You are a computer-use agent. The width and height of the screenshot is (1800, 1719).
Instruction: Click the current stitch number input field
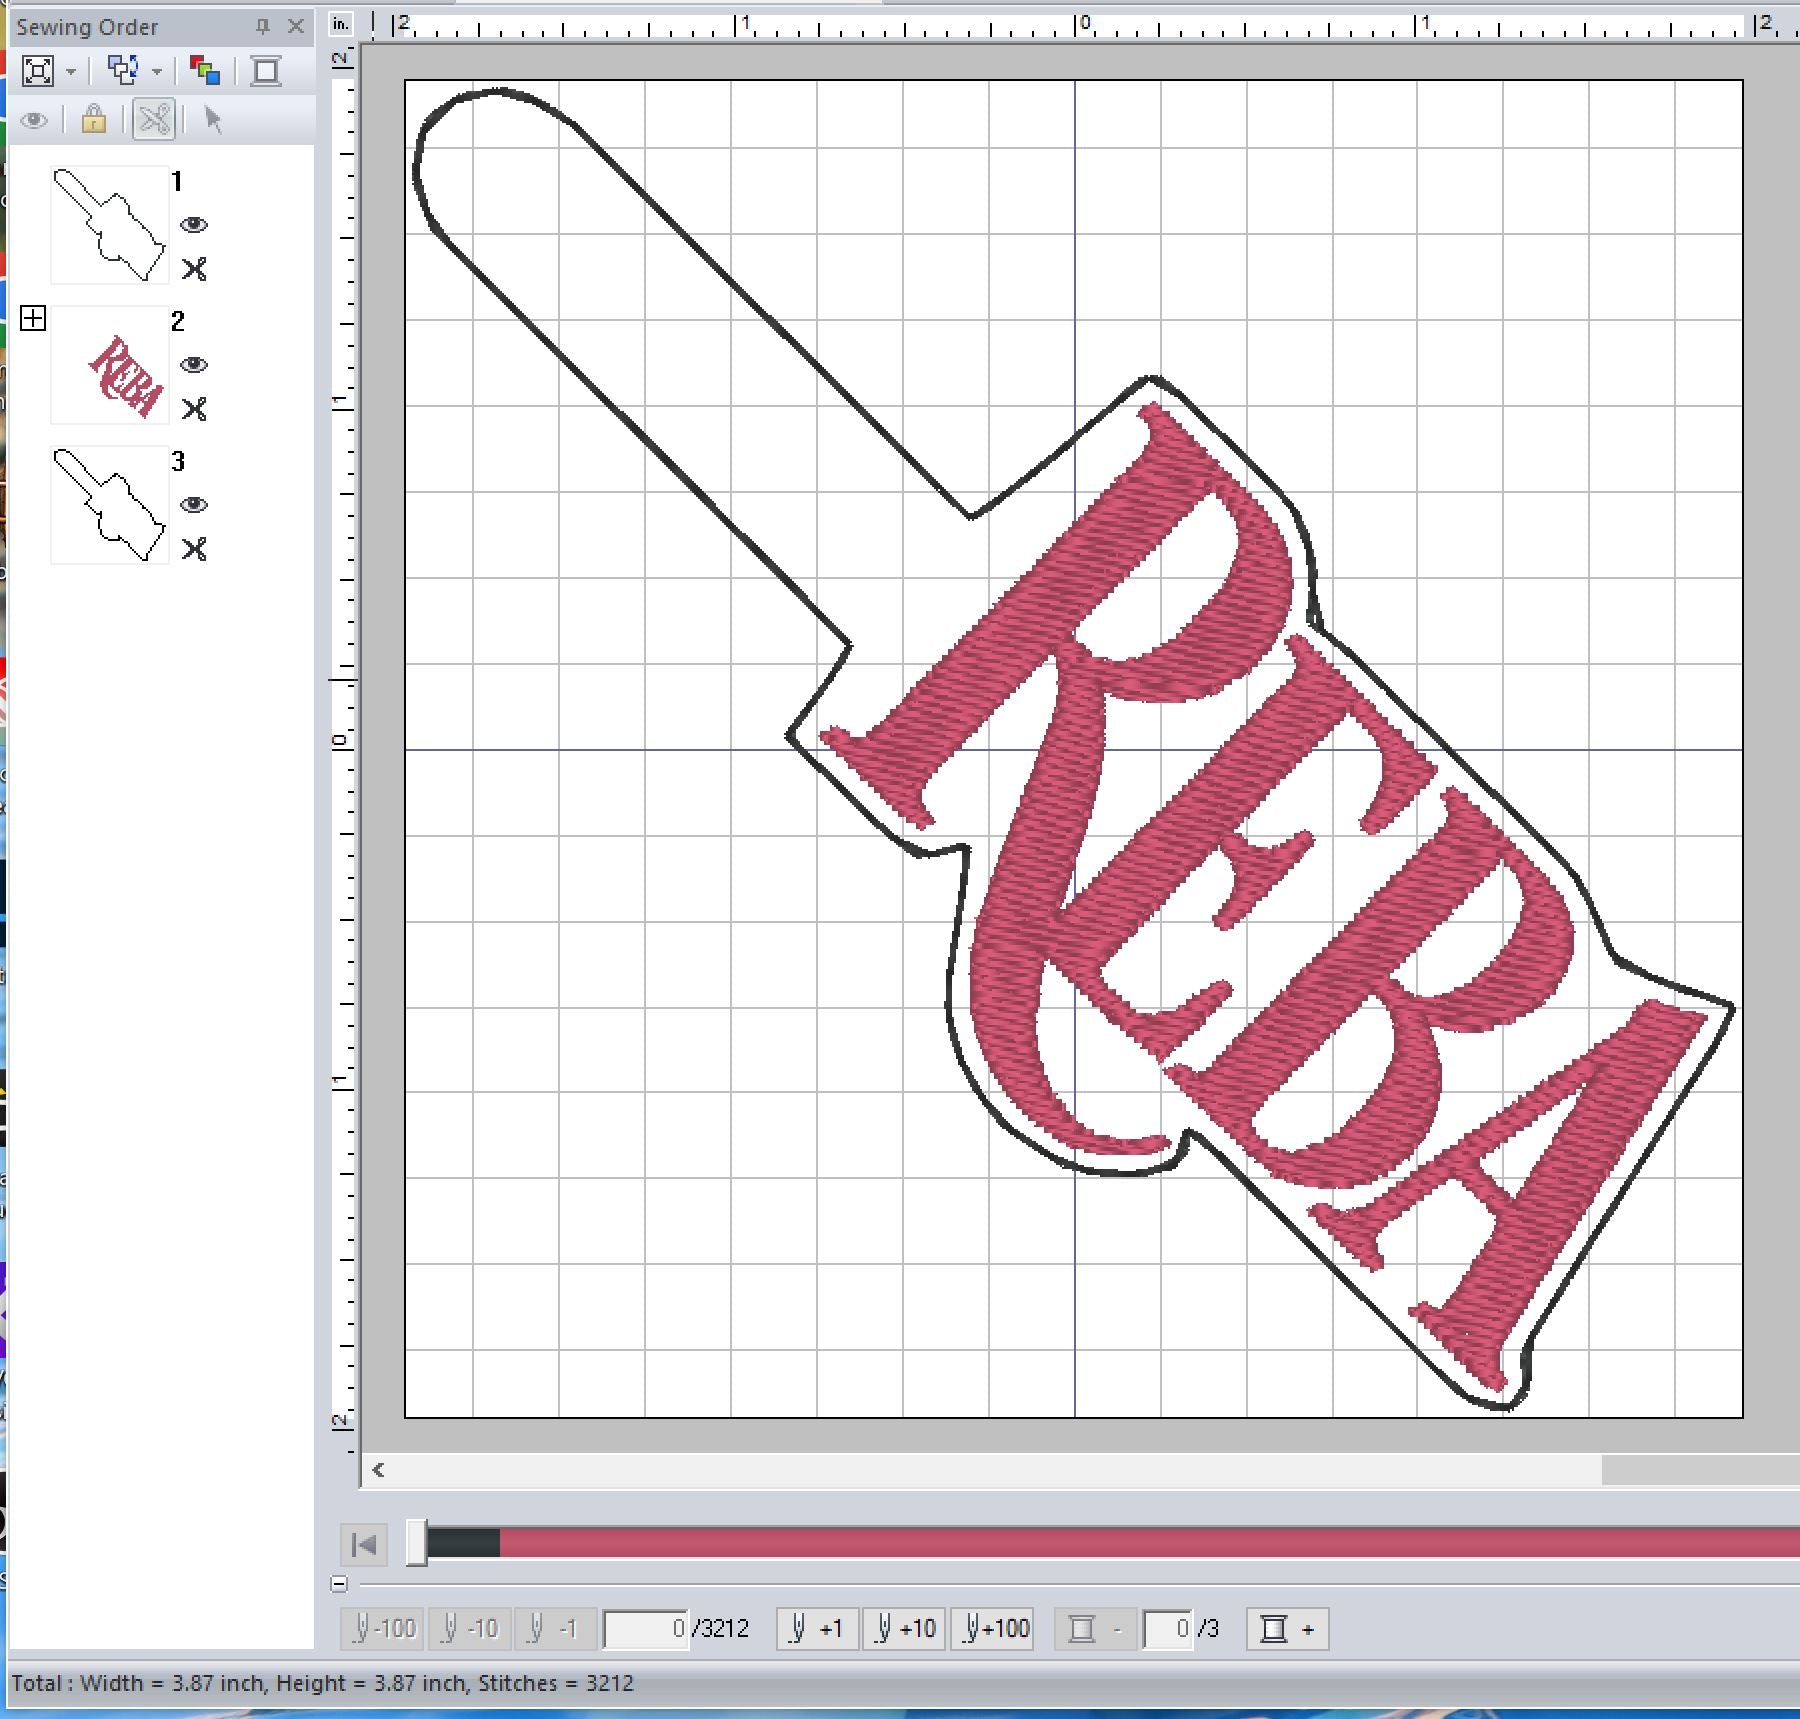[x=645, y=1629]
